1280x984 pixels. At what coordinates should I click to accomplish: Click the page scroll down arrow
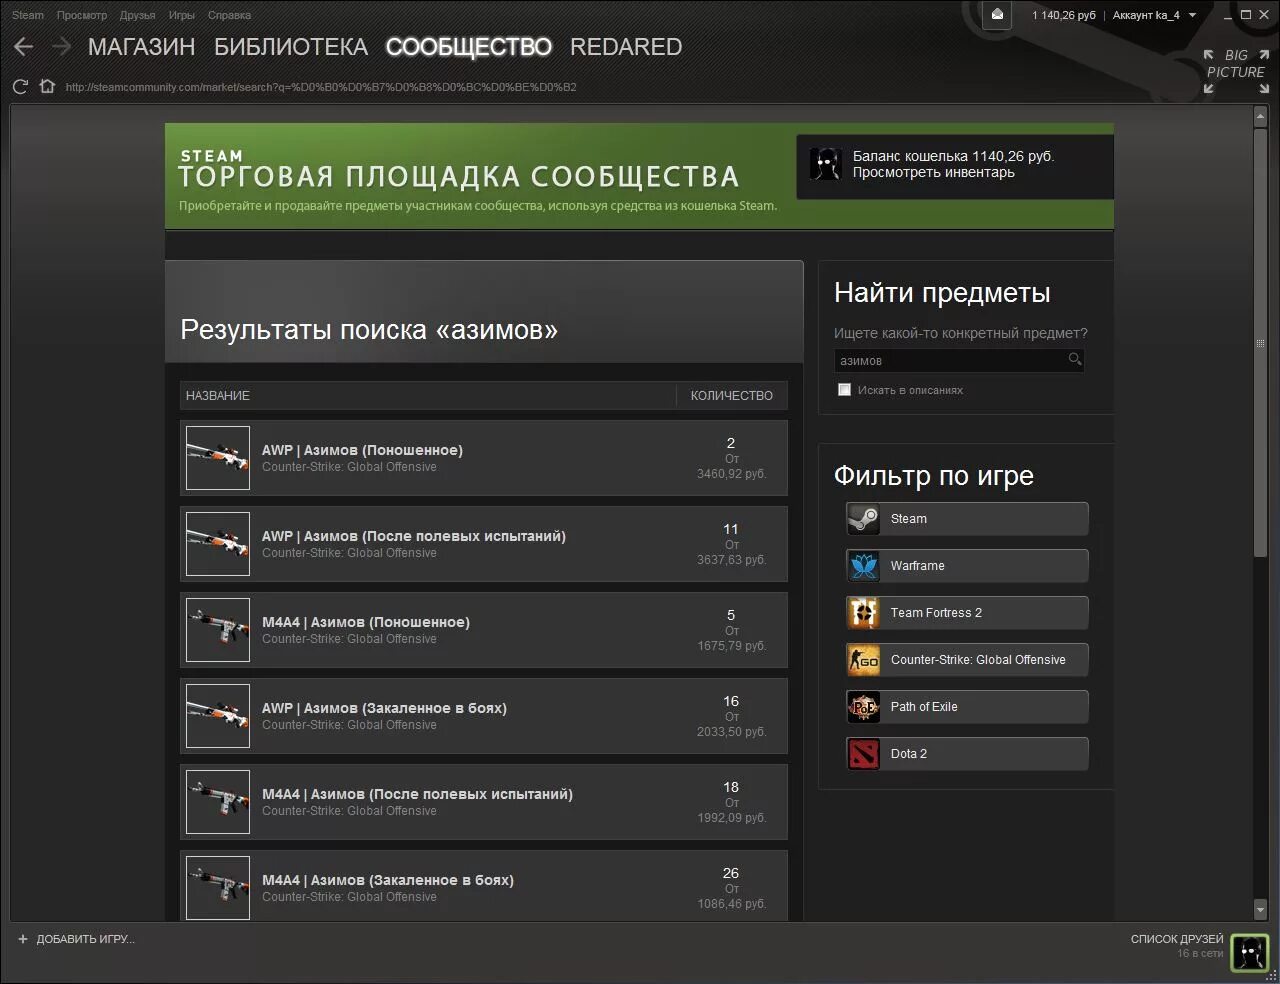(1260, 910)
